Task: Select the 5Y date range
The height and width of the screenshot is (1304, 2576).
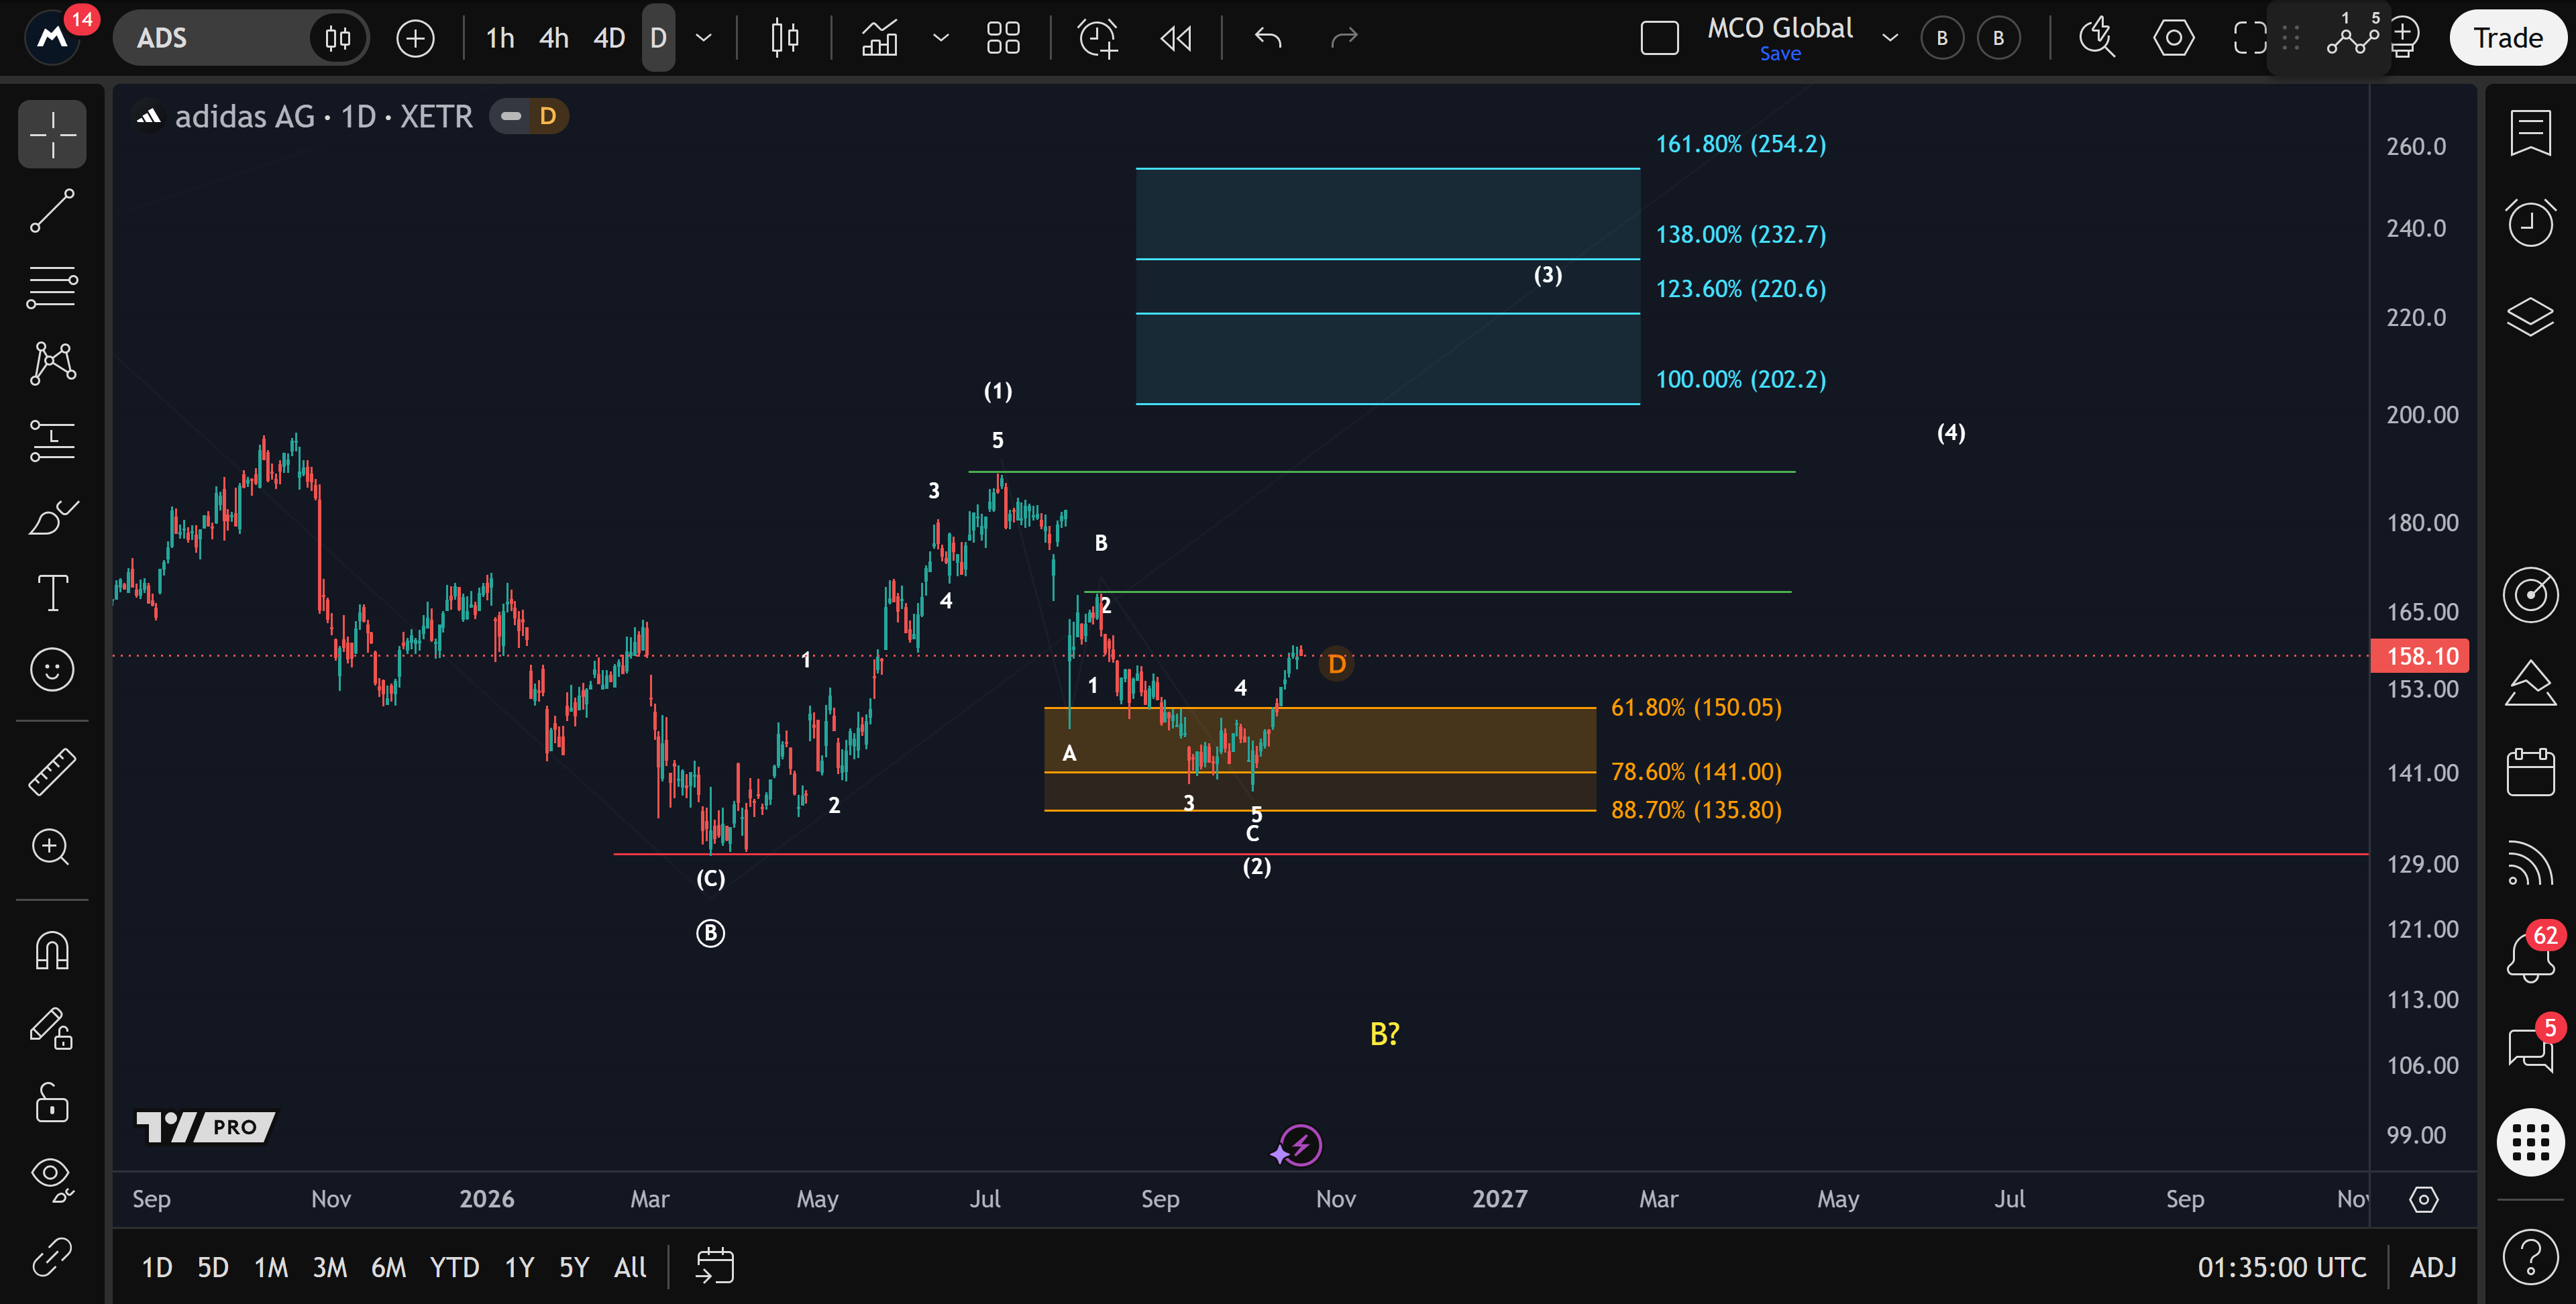Action: tap(574, 1267)
